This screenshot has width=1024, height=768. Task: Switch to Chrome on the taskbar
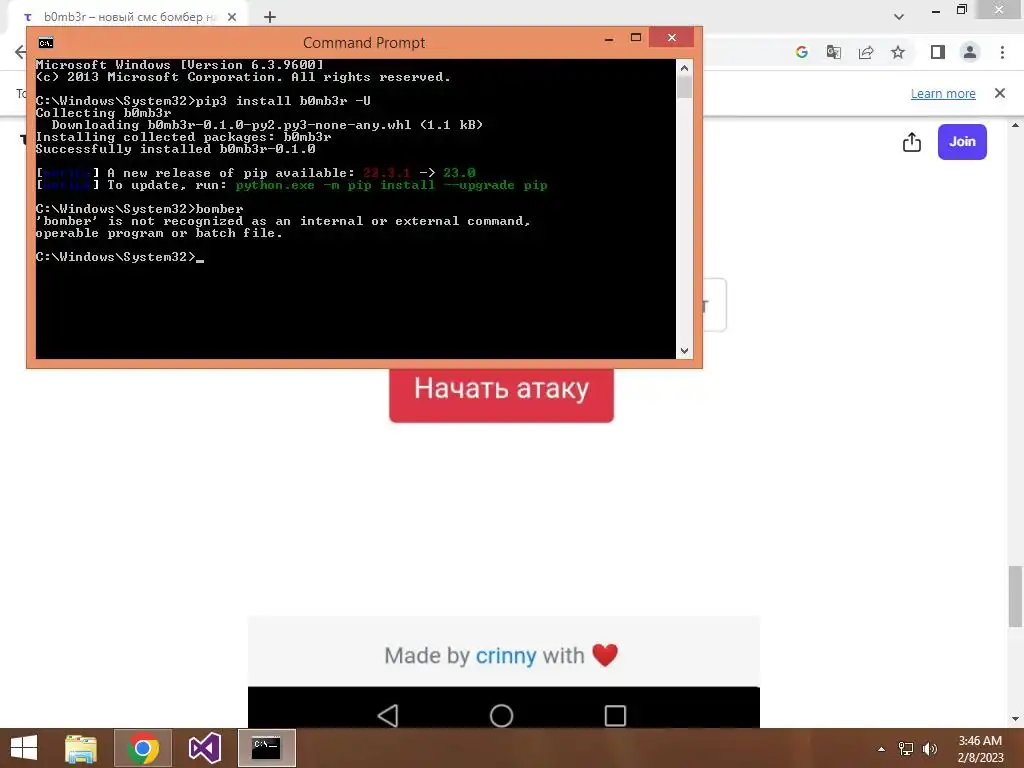[143, 748]
